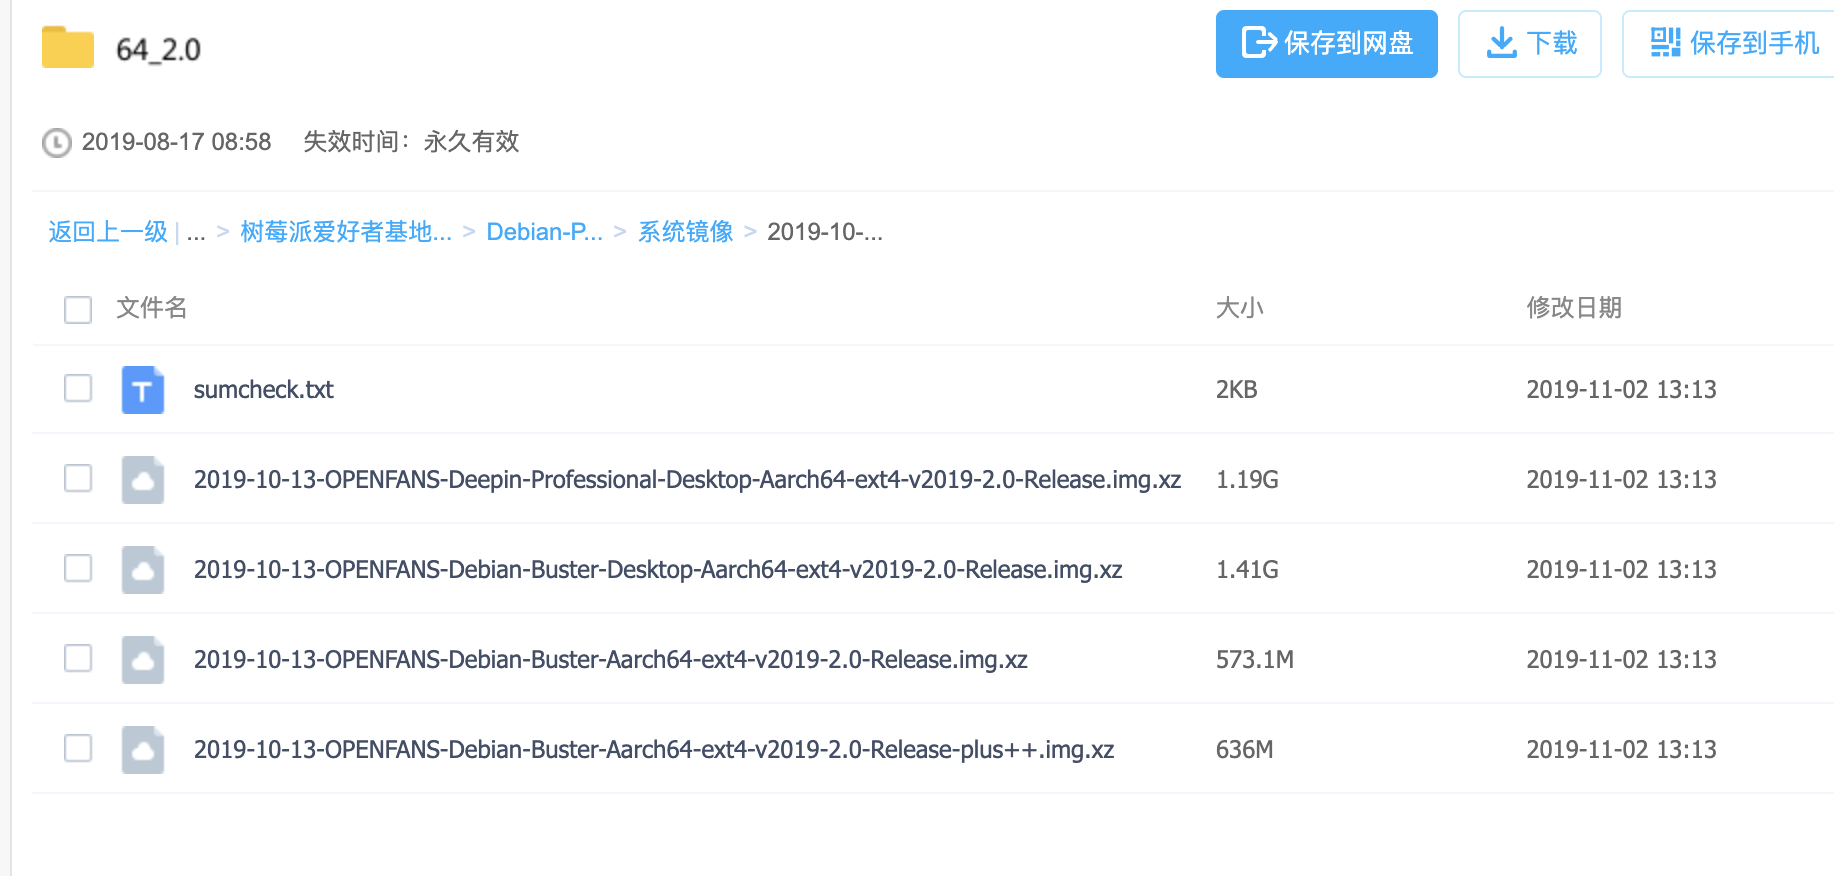Click the 2019-10-... current breadcrumb text
This screenshot has width=1834, height=876.
click(x=825, y=232)
